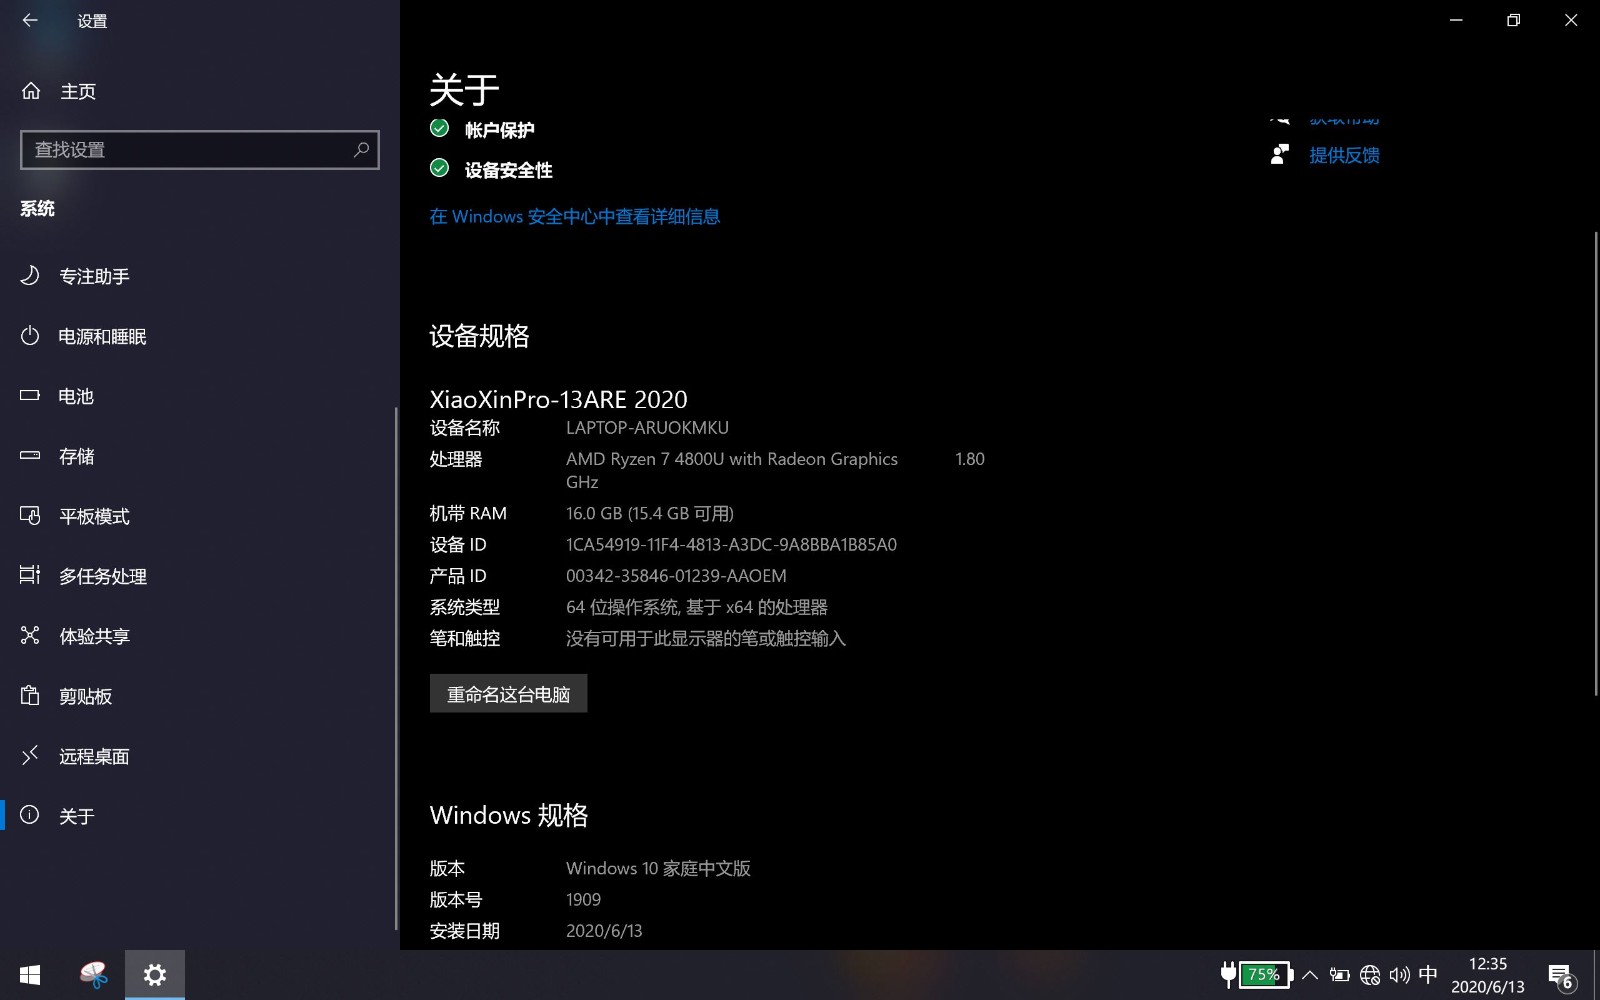This screenshot has width=1600, height=1000.
Task: Click the tray power battery icon
Action: click(1339, 975)
